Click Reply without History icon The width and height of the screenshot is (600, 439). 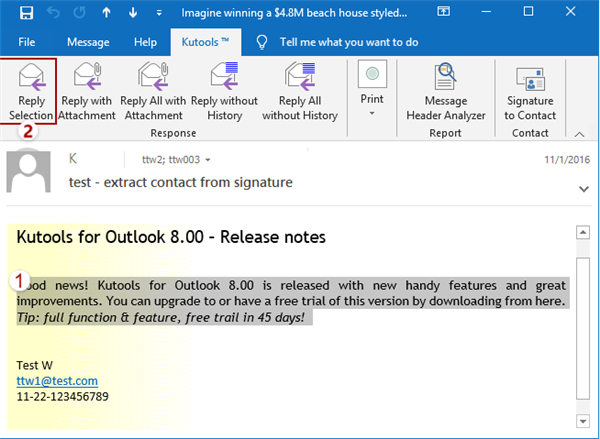[222, 77]
